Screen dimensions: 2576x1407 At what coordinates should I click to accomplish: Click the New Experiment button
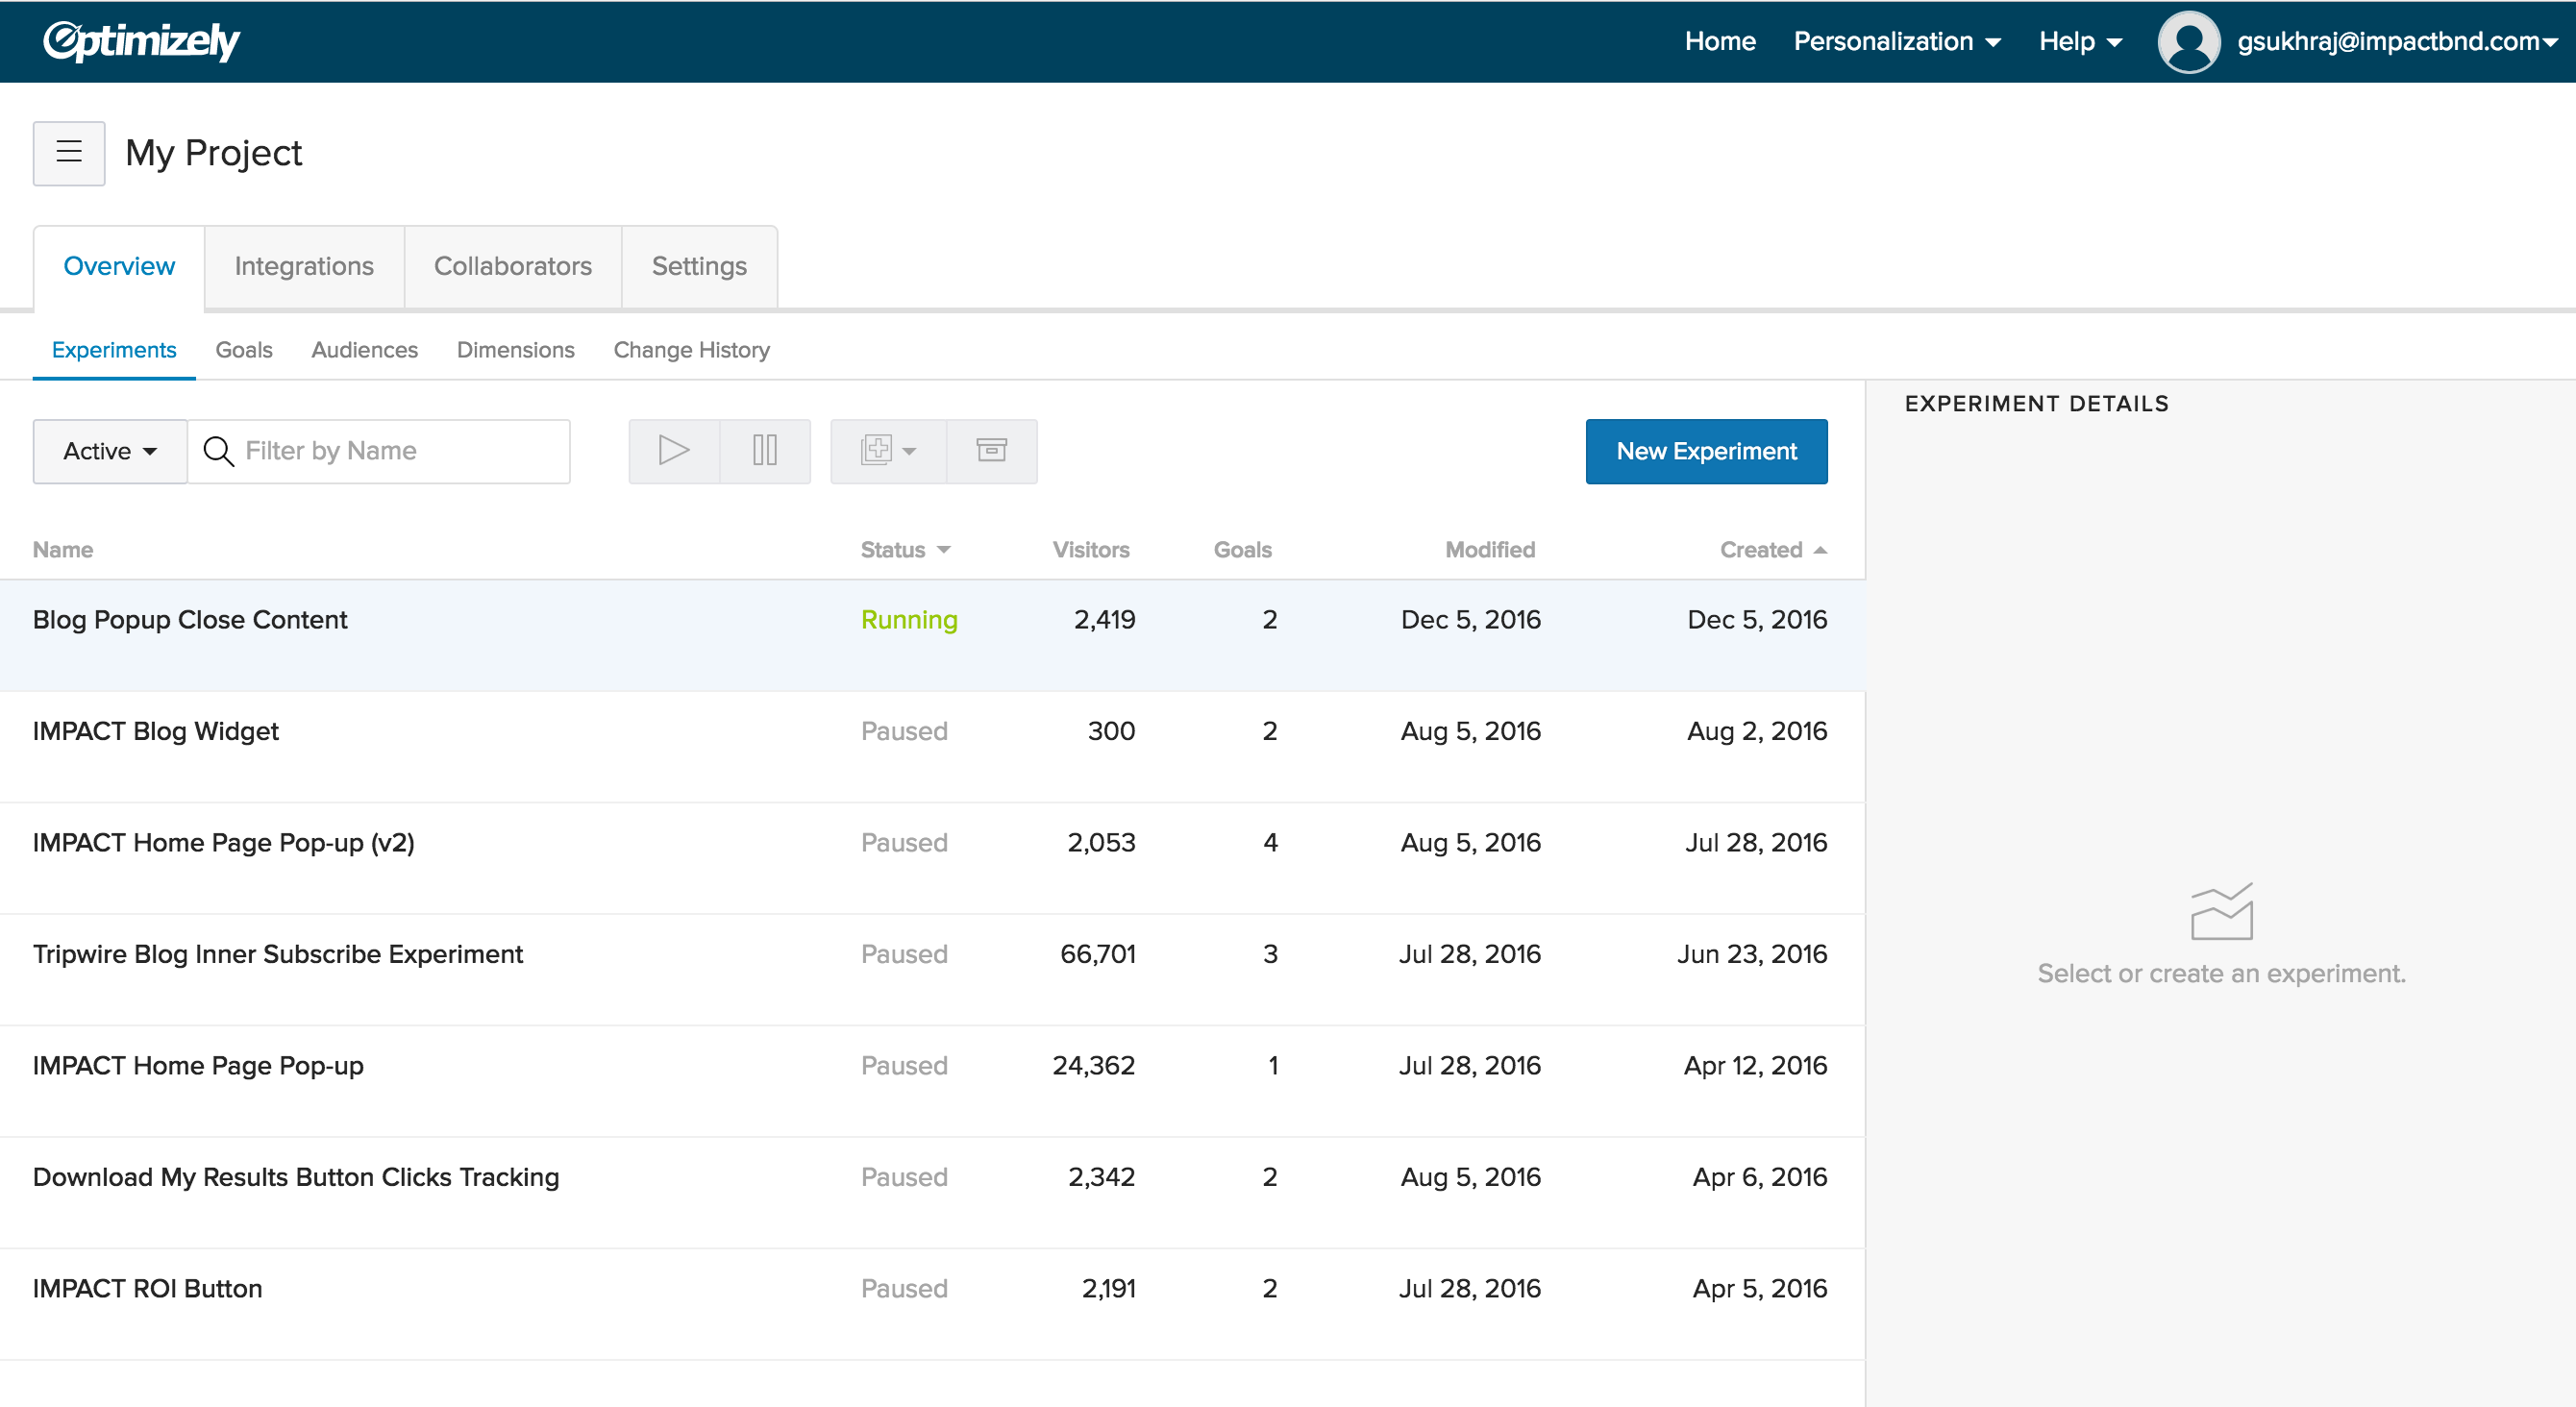pos(1706,451)
